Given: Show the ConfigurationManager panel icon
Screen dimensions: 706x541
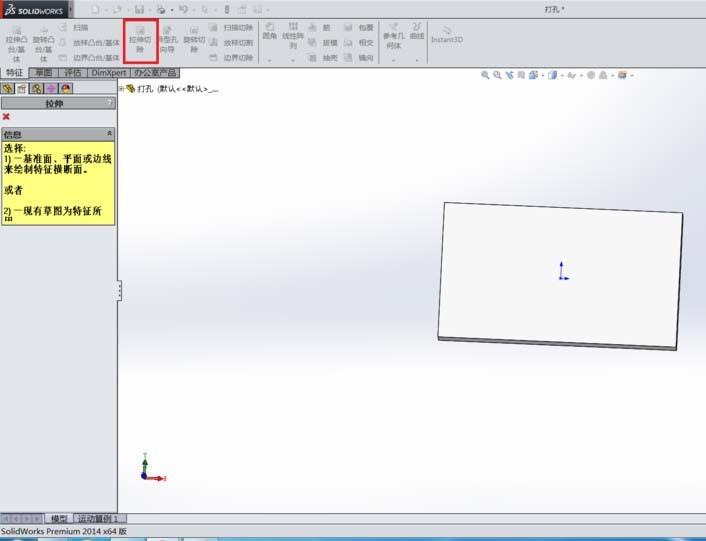Looking at the screenshot, I should 36,88.
